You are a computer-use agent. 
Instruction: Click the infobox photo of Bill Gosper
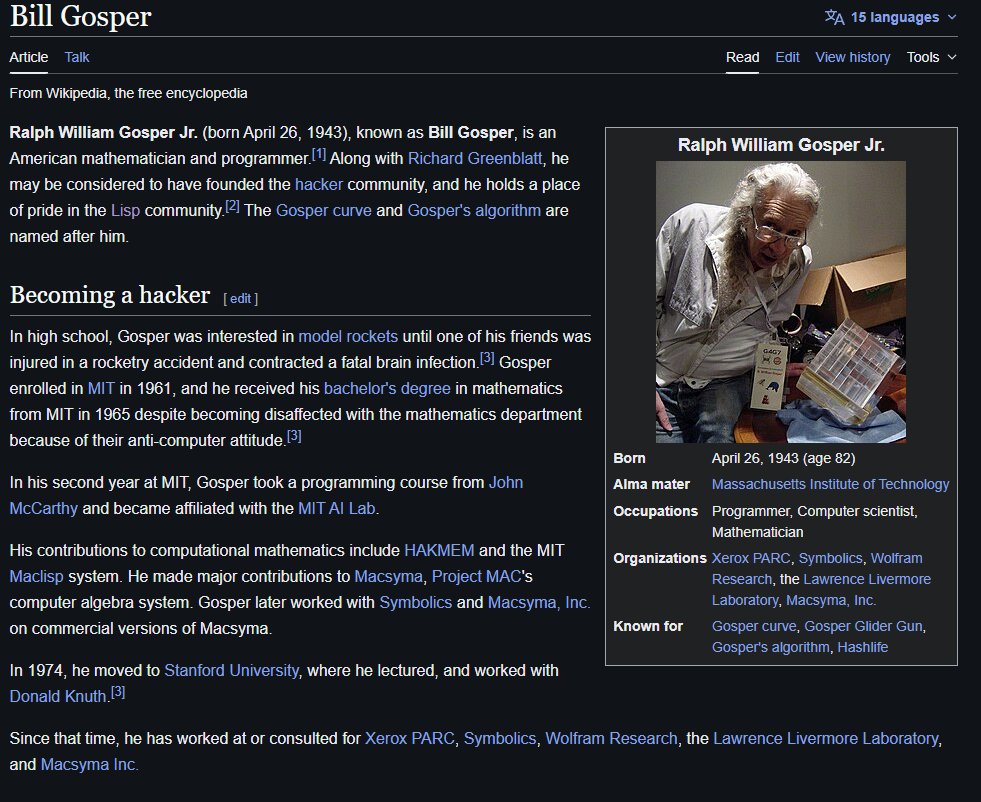click(781, 302)
